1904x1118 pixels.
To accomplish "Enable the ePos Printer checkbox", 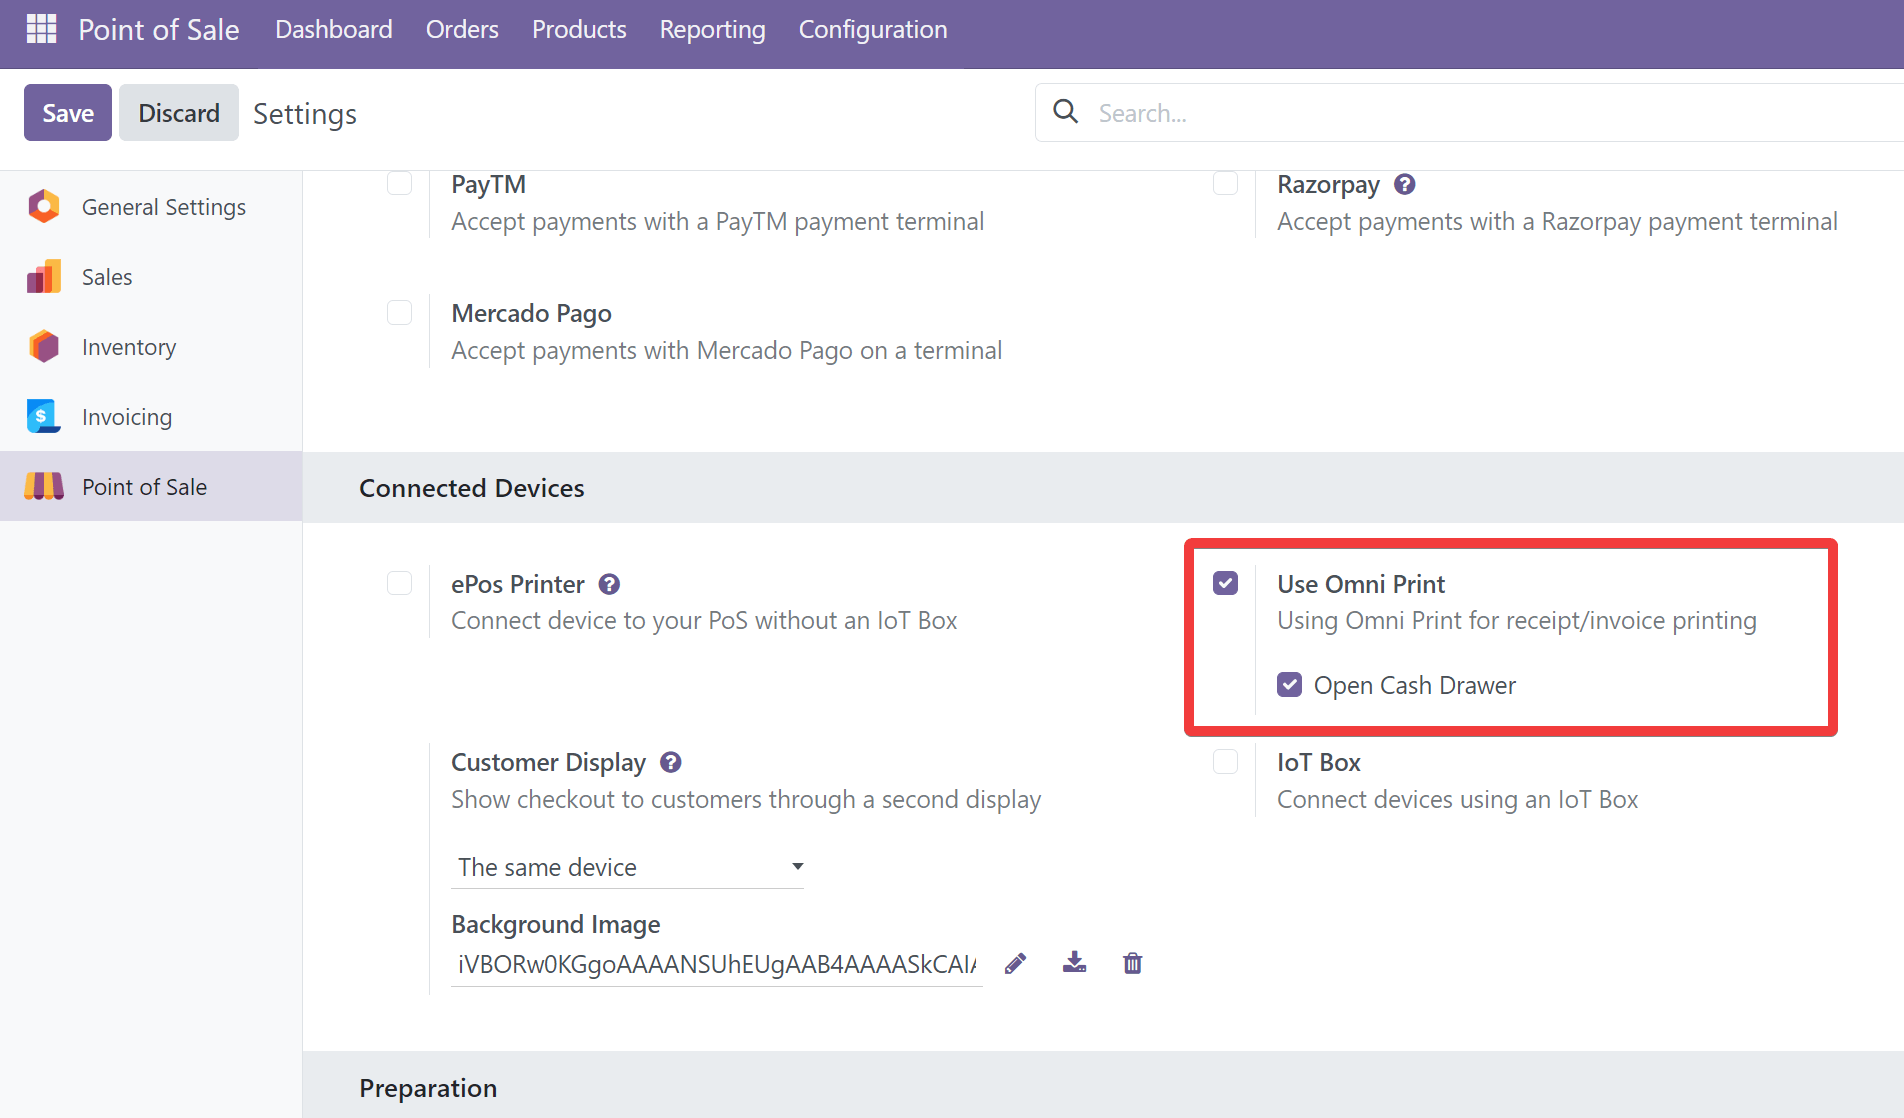I will tap(399, 583).
